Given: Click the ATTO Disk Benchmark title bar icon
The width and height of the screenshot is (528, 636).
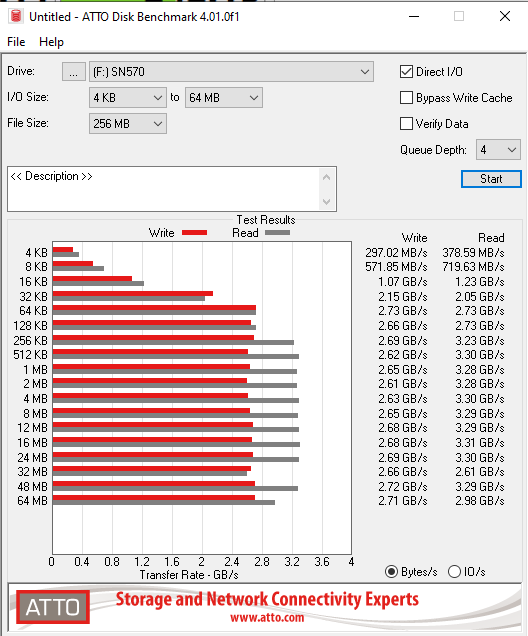Looking at the screenshot, I should point(15,16).
